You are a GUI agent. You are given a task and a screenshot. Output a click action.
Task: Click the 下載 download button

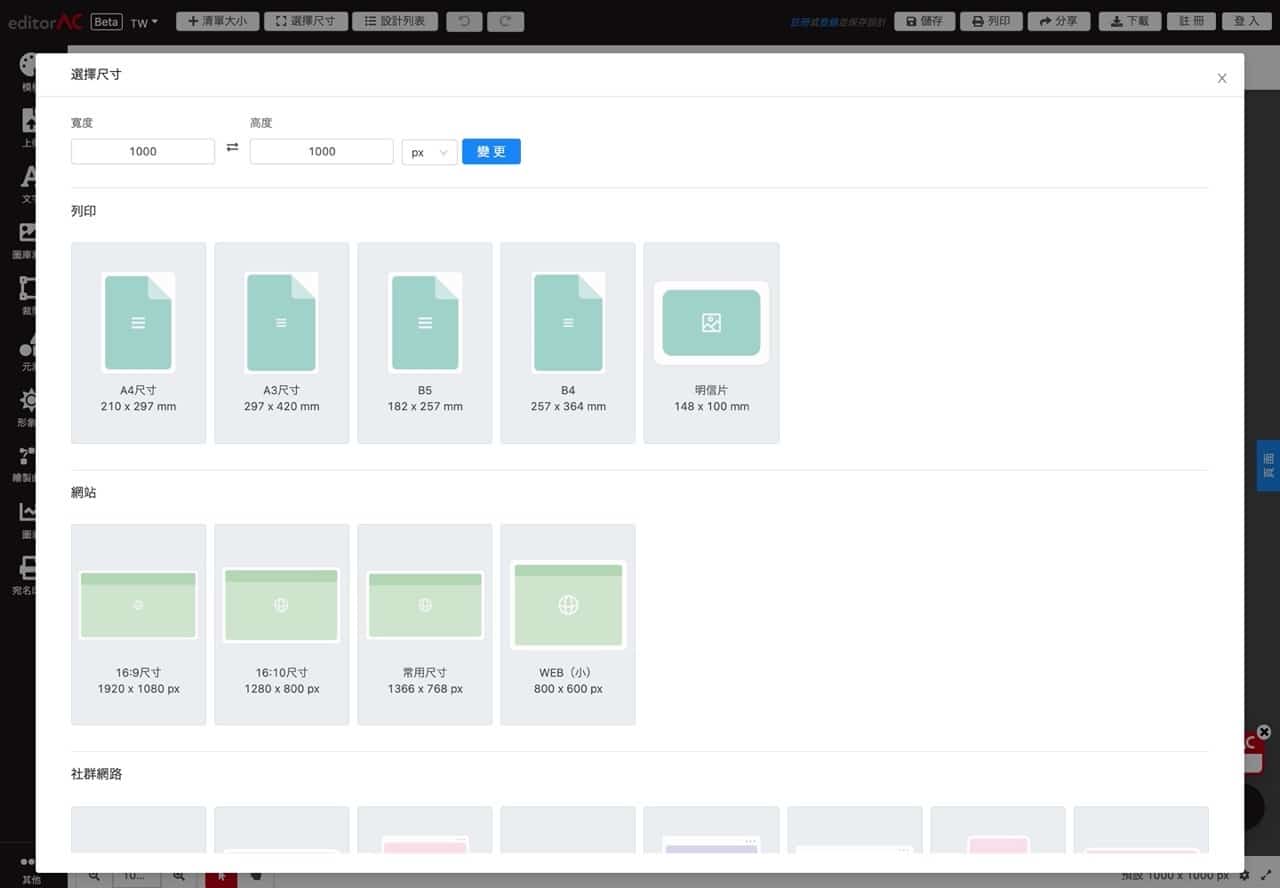tap(1130, 21)
